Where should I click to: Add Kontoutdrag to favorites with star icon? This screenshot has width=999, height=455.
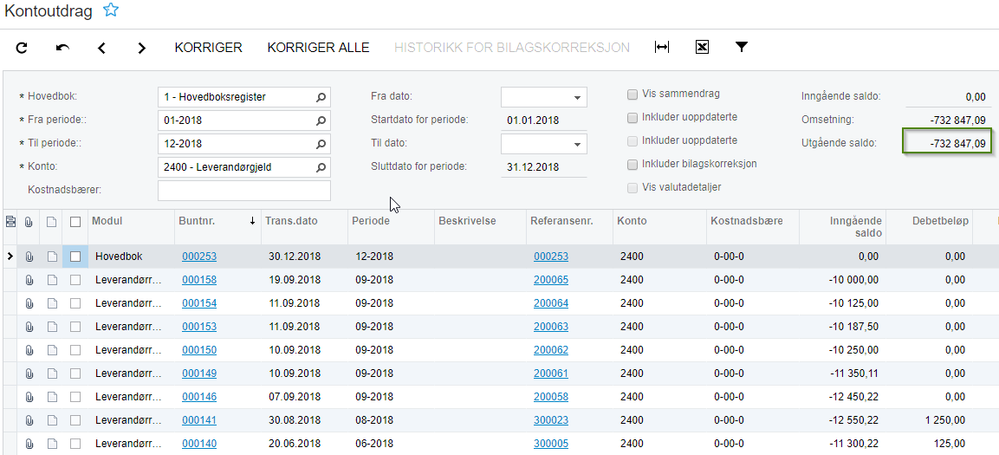click(x=111, y=10)
